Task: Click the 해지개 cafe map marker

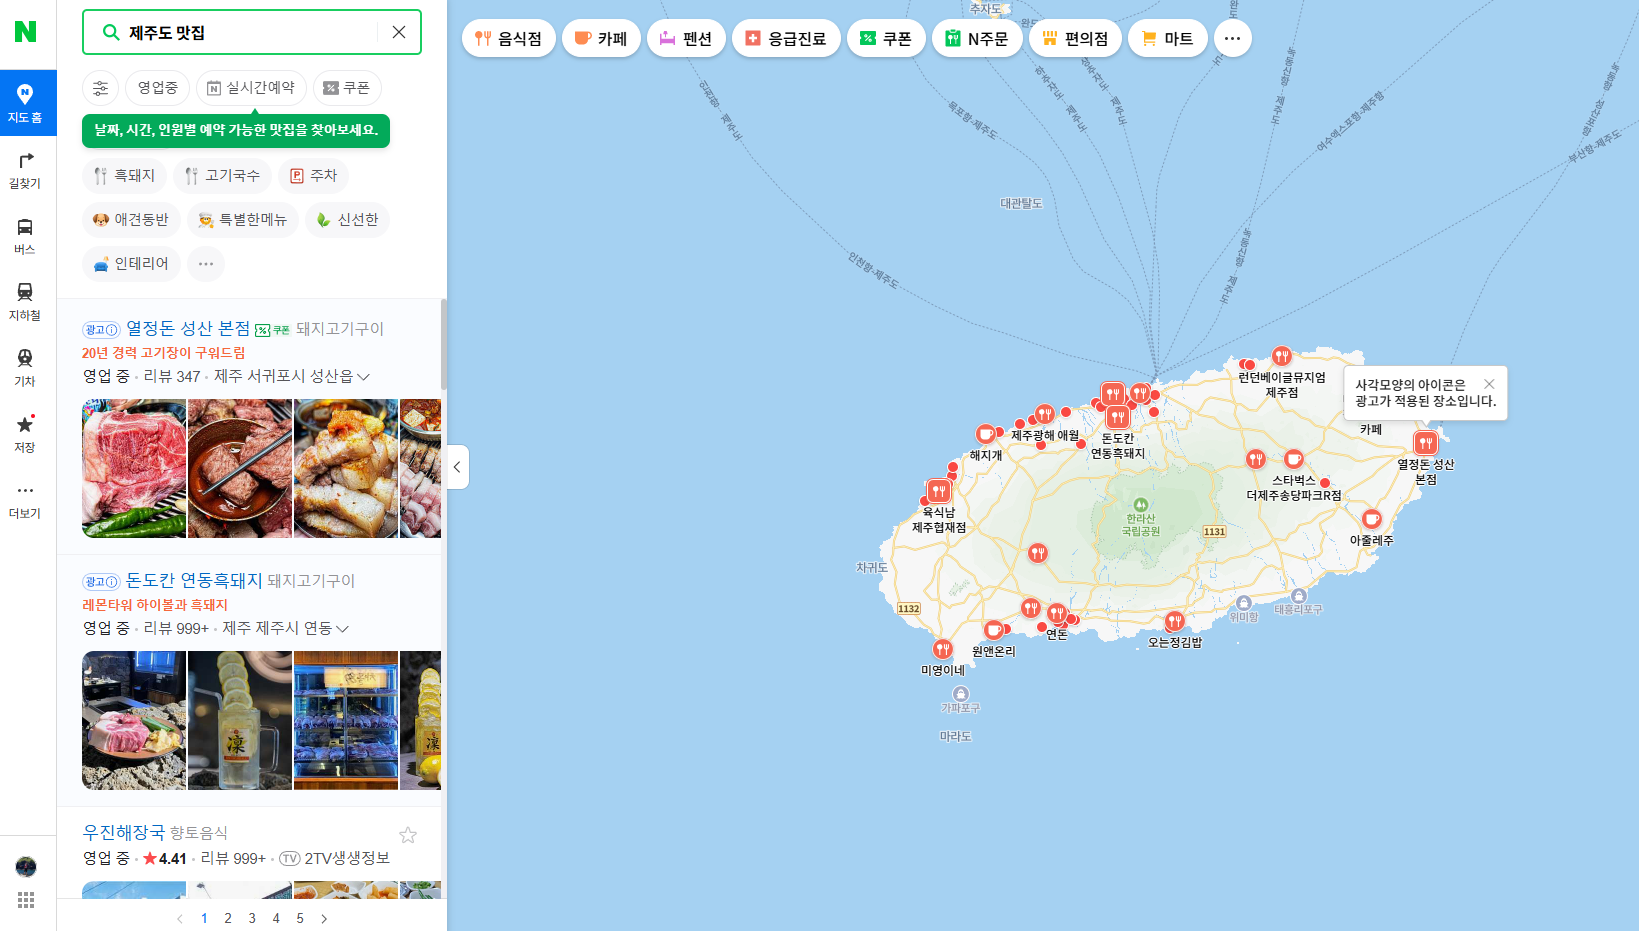Action: point(985,434)
